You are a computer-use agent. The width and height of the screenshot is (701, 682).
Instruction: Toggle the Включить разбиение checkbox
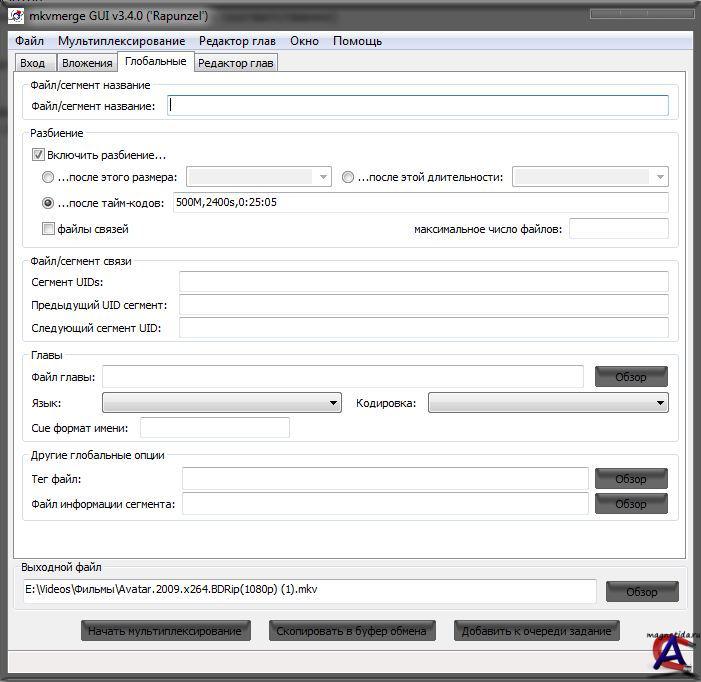(x=38, y=155)
